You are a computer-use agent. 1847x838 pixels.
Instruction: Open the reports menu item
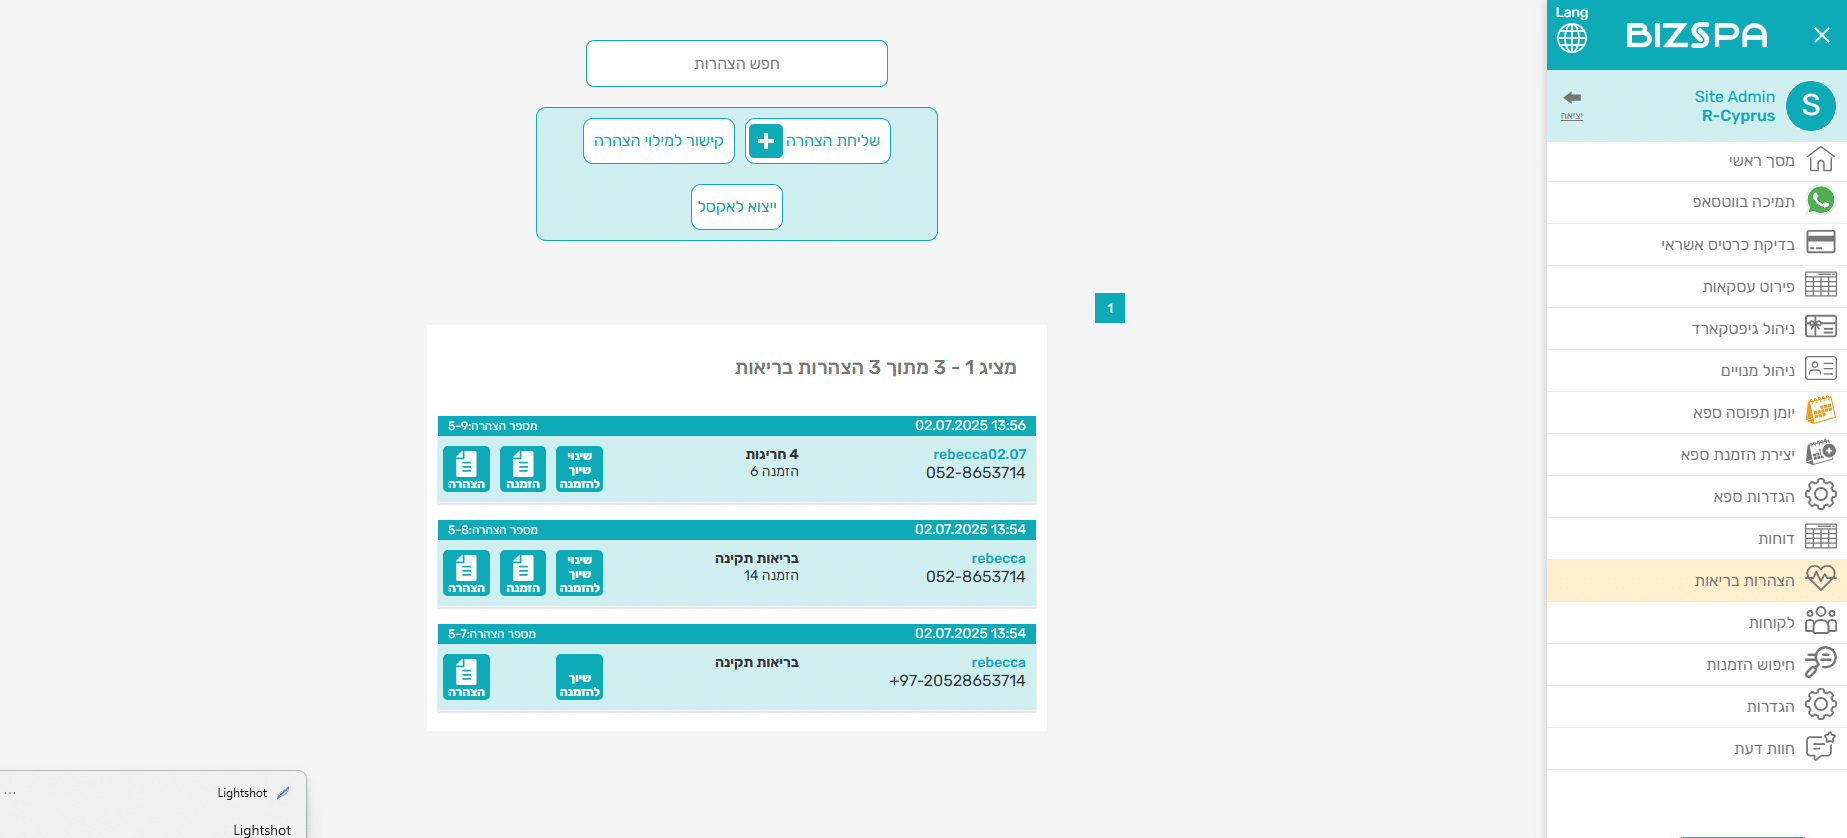(1776, 538)
